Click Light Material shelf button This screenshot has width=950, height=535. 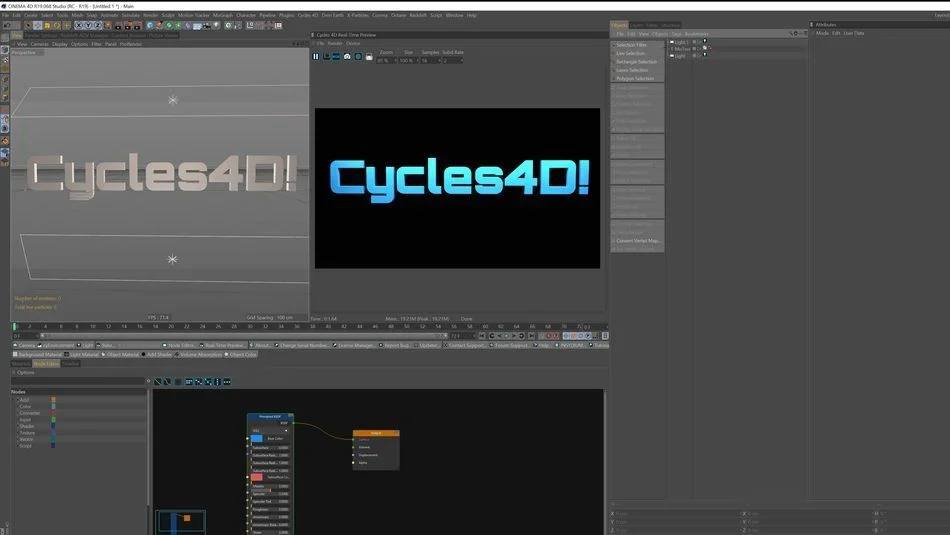point(81,354)
